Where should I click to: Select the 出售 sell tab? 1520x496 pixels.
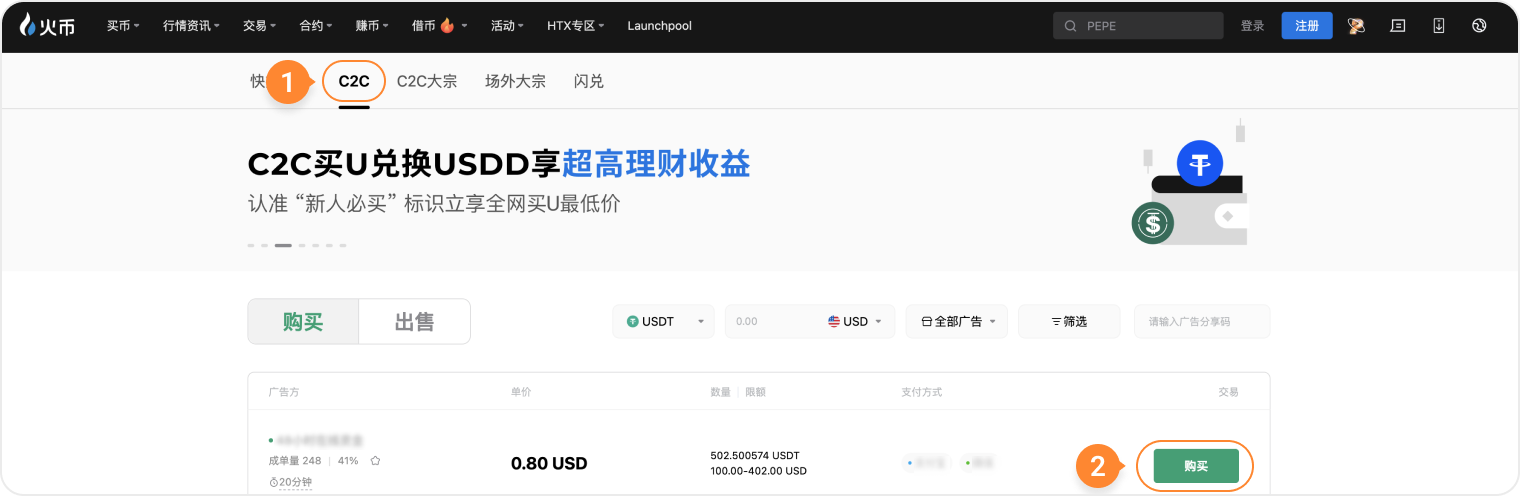pos(414,321)
